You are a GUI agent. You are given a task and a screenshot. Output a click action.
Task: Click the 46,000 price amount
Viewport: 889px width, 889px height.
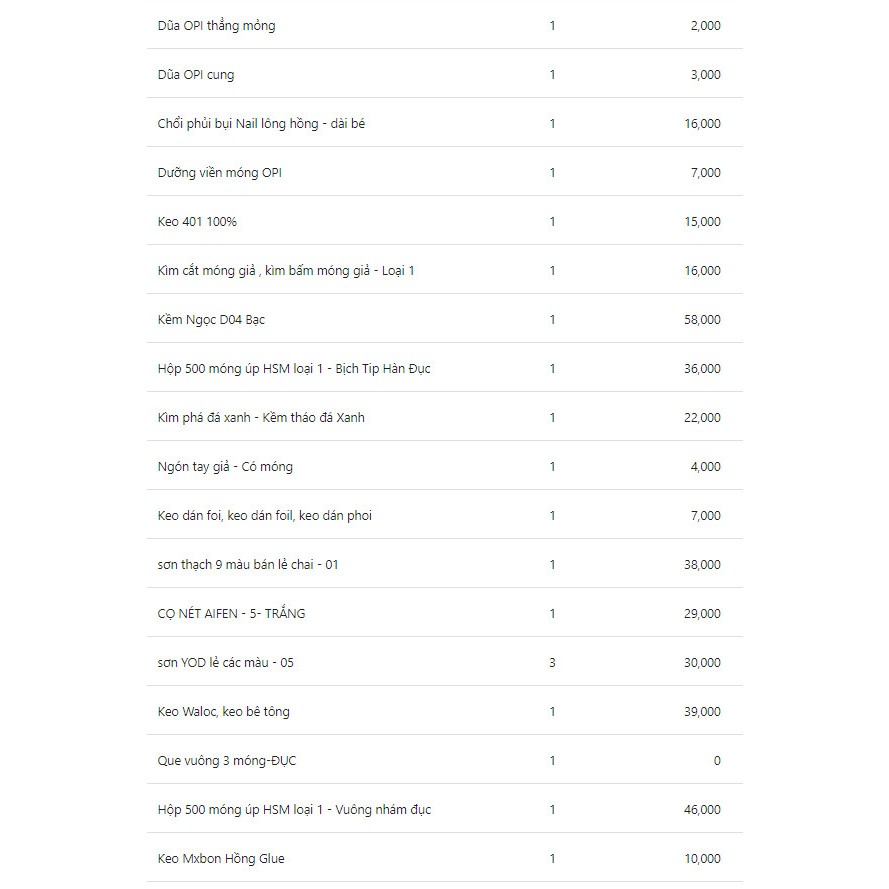[x=702, y=810]
